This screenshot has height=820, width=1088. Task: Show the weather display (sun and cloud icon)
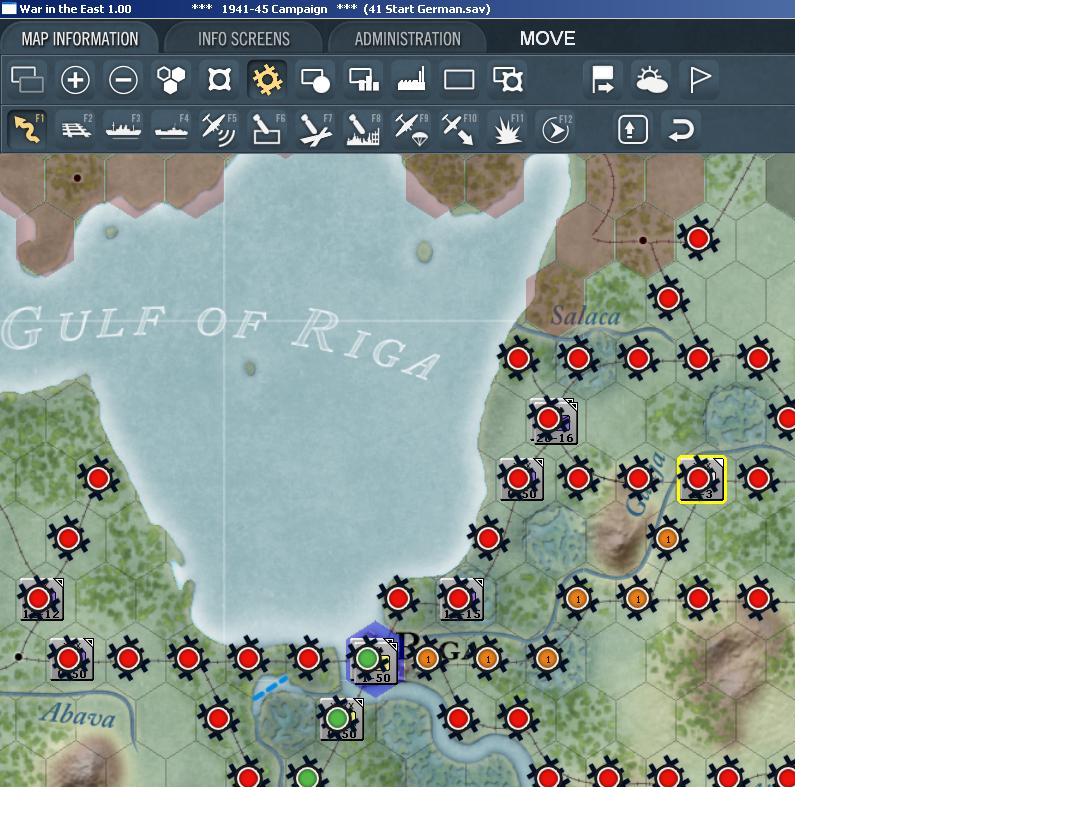(651, 79)
